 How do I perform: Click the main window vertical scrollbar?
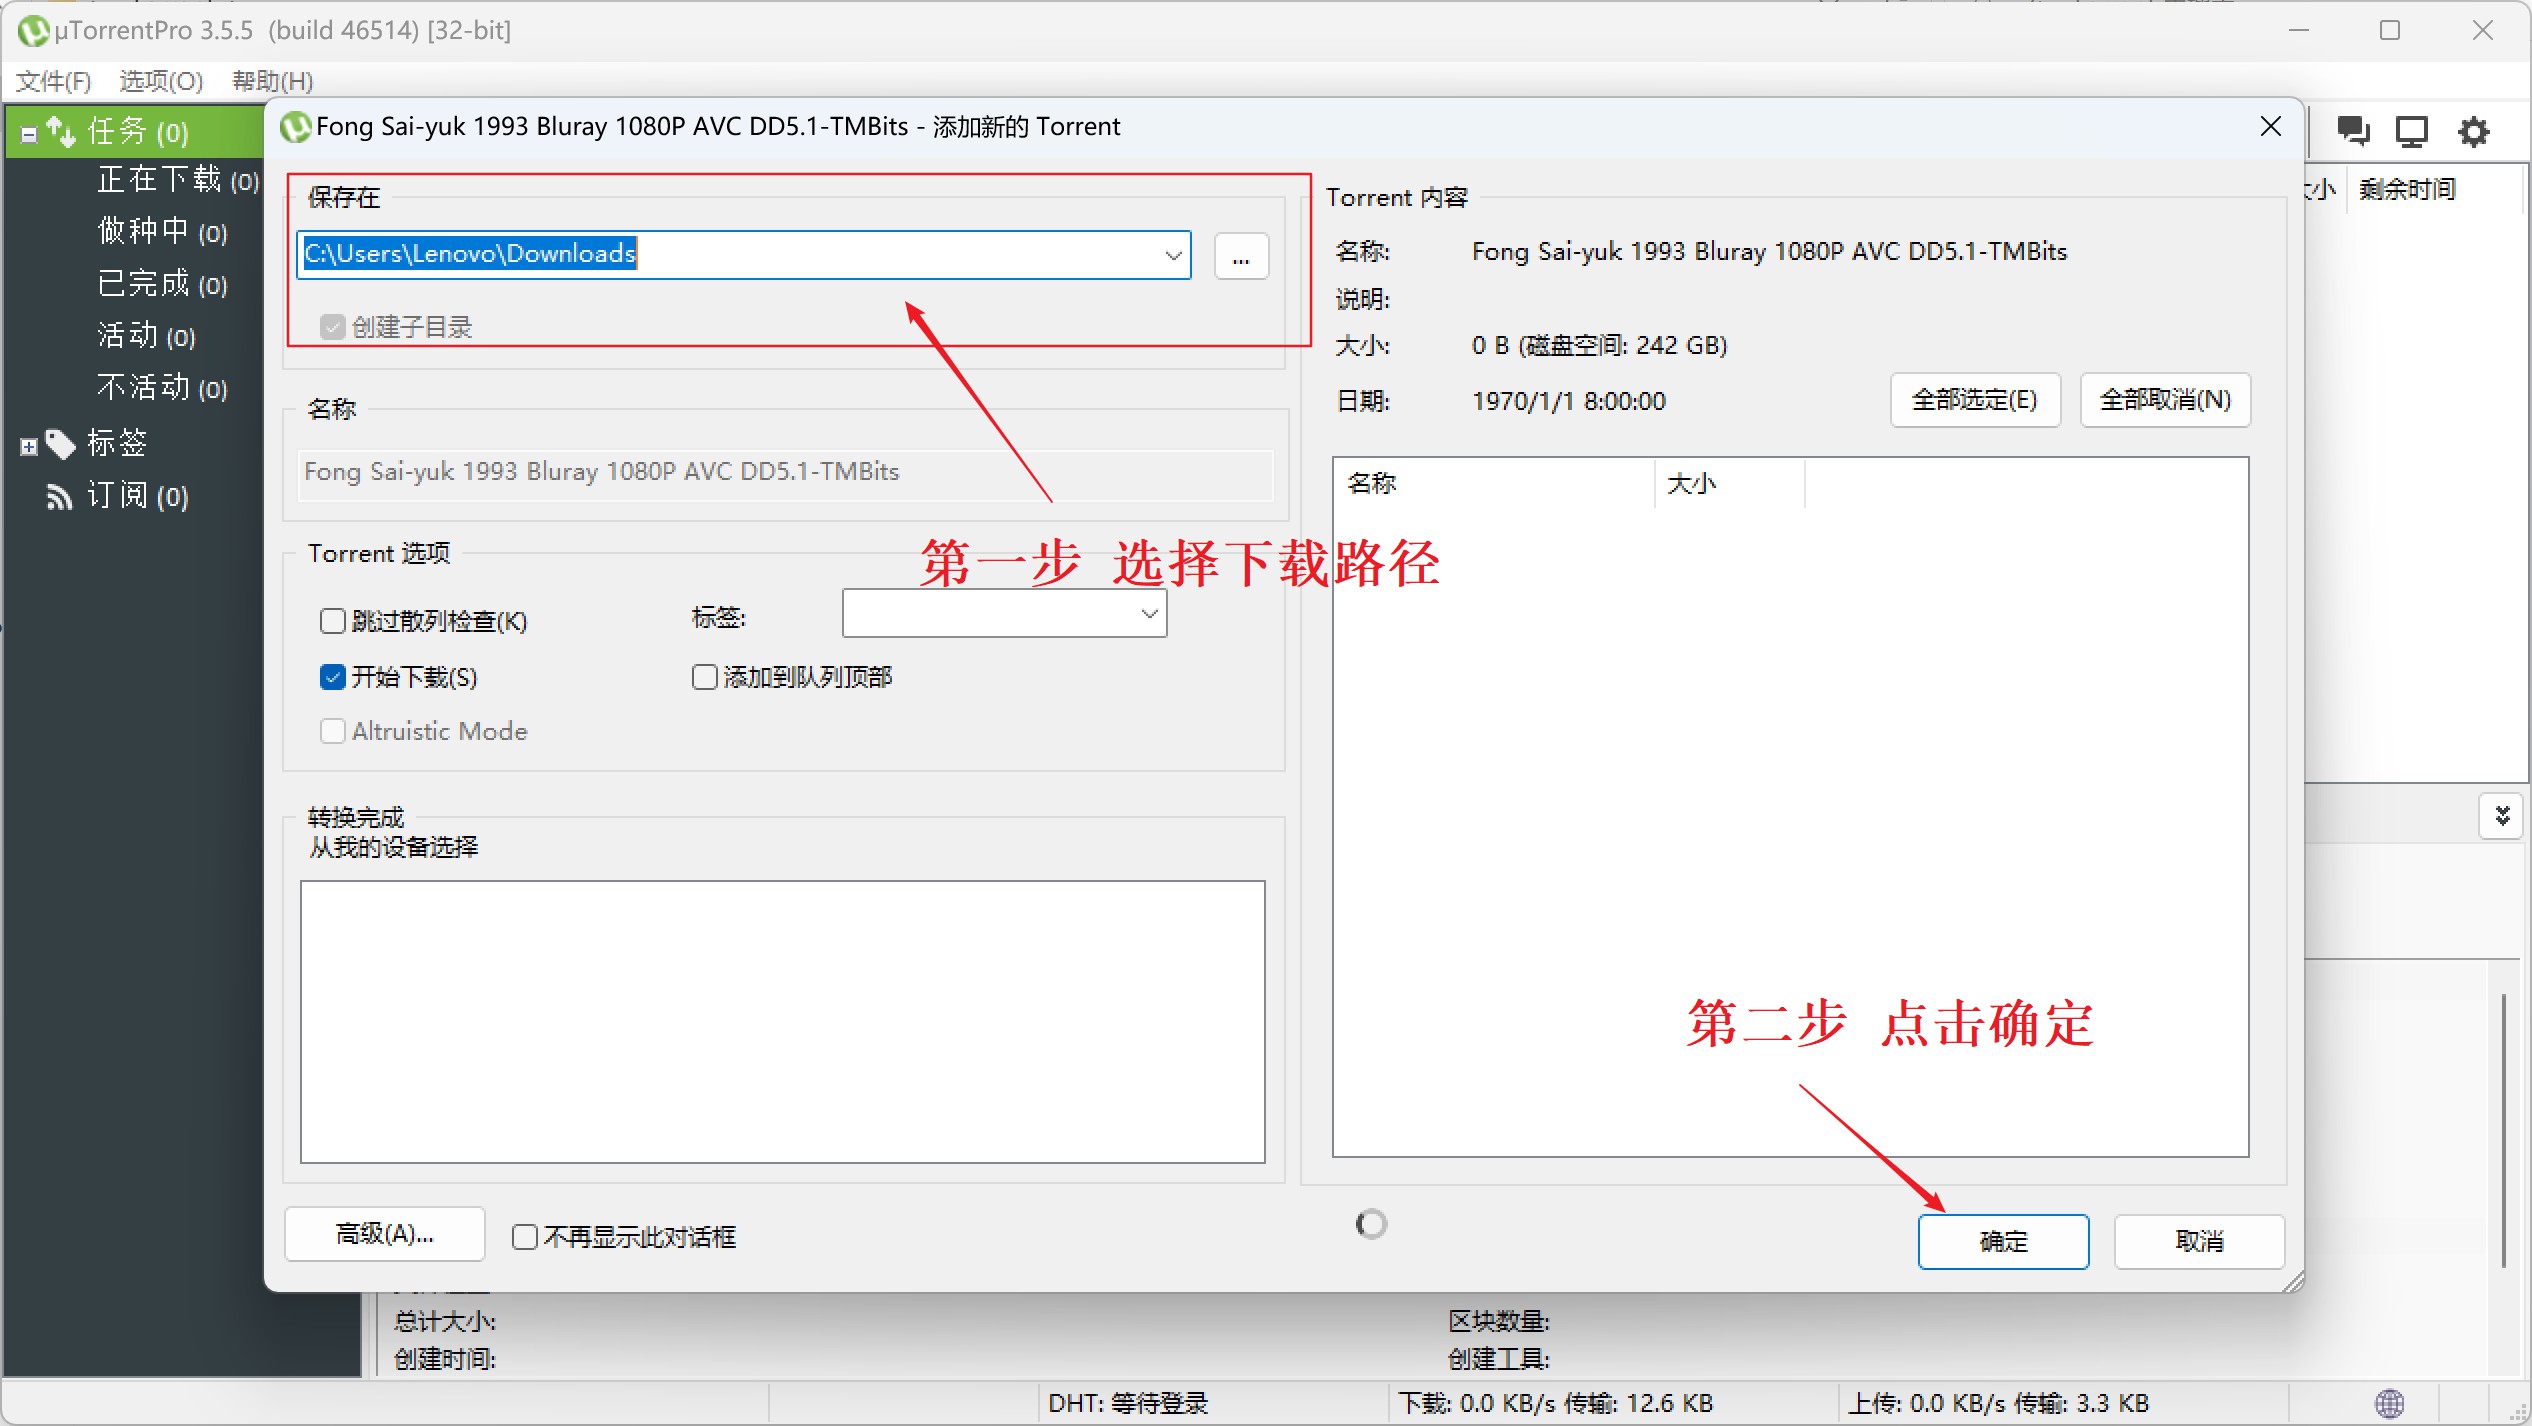click(2503, 1130)
